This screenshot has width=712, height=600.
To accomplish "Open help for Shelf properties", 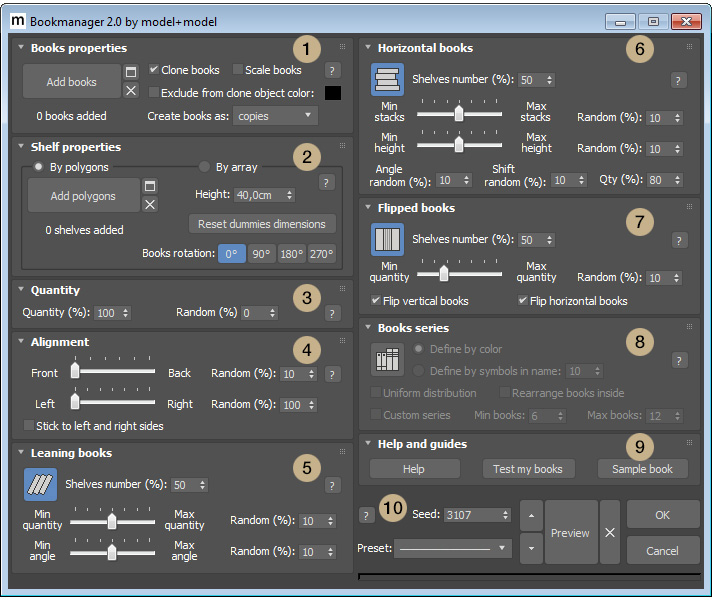I will click(326, 183).
